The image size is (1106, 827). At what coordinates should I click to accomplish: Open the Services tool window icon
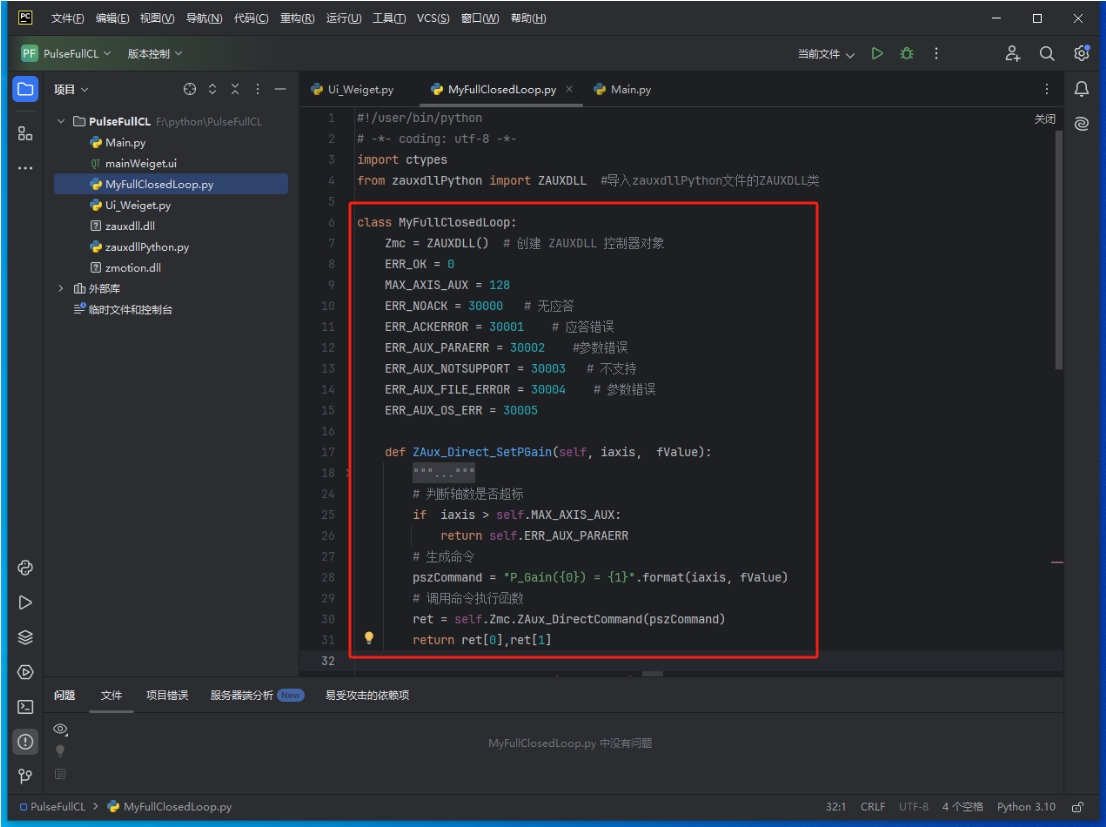tap(25, 672)
